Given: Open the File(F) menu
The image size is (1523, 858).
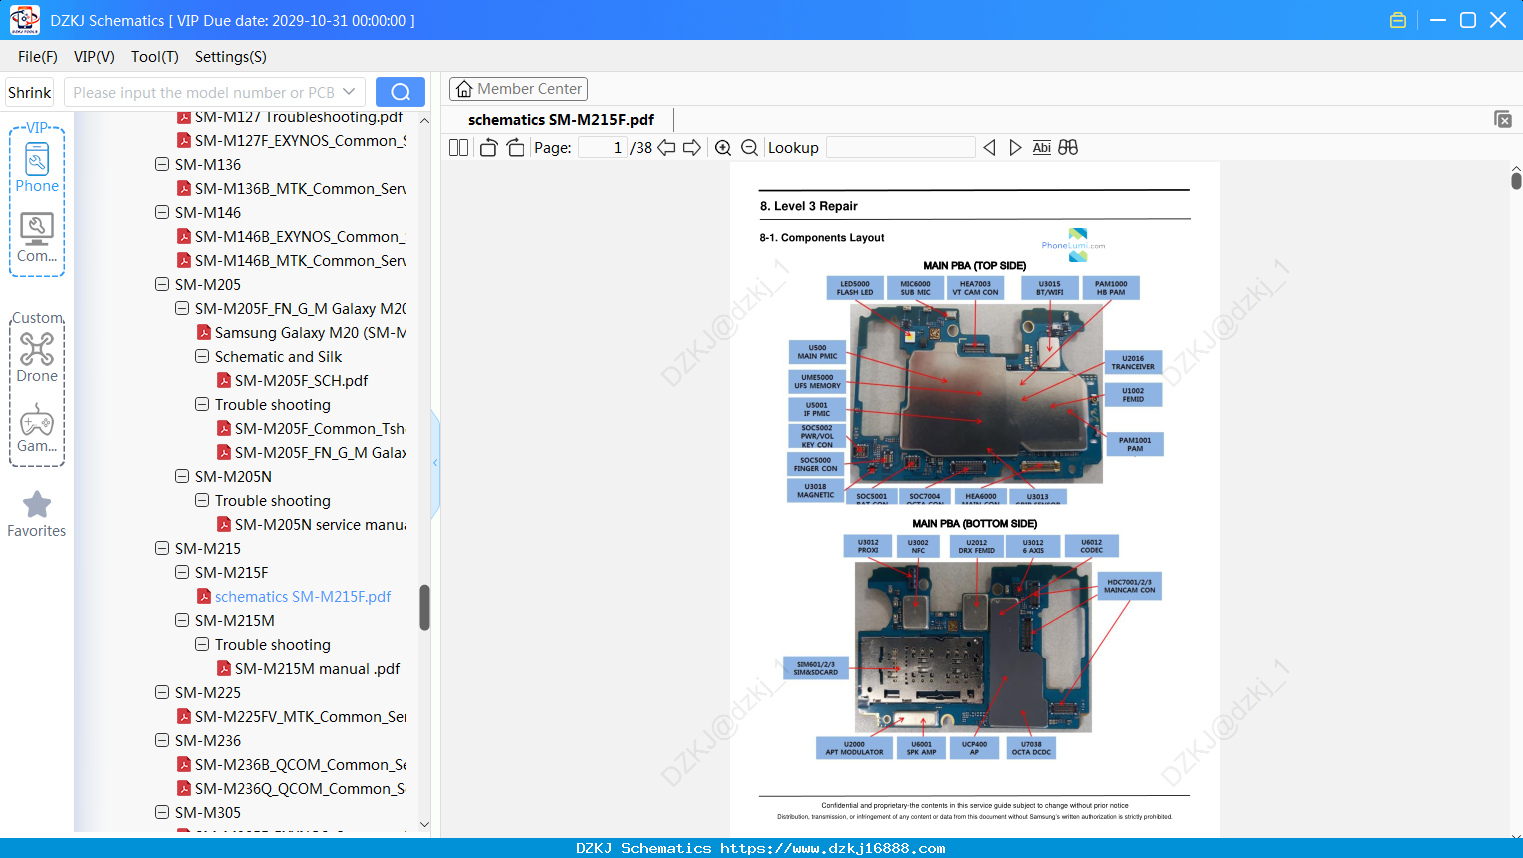Looking at the screenshot, I should pos(38,57).
